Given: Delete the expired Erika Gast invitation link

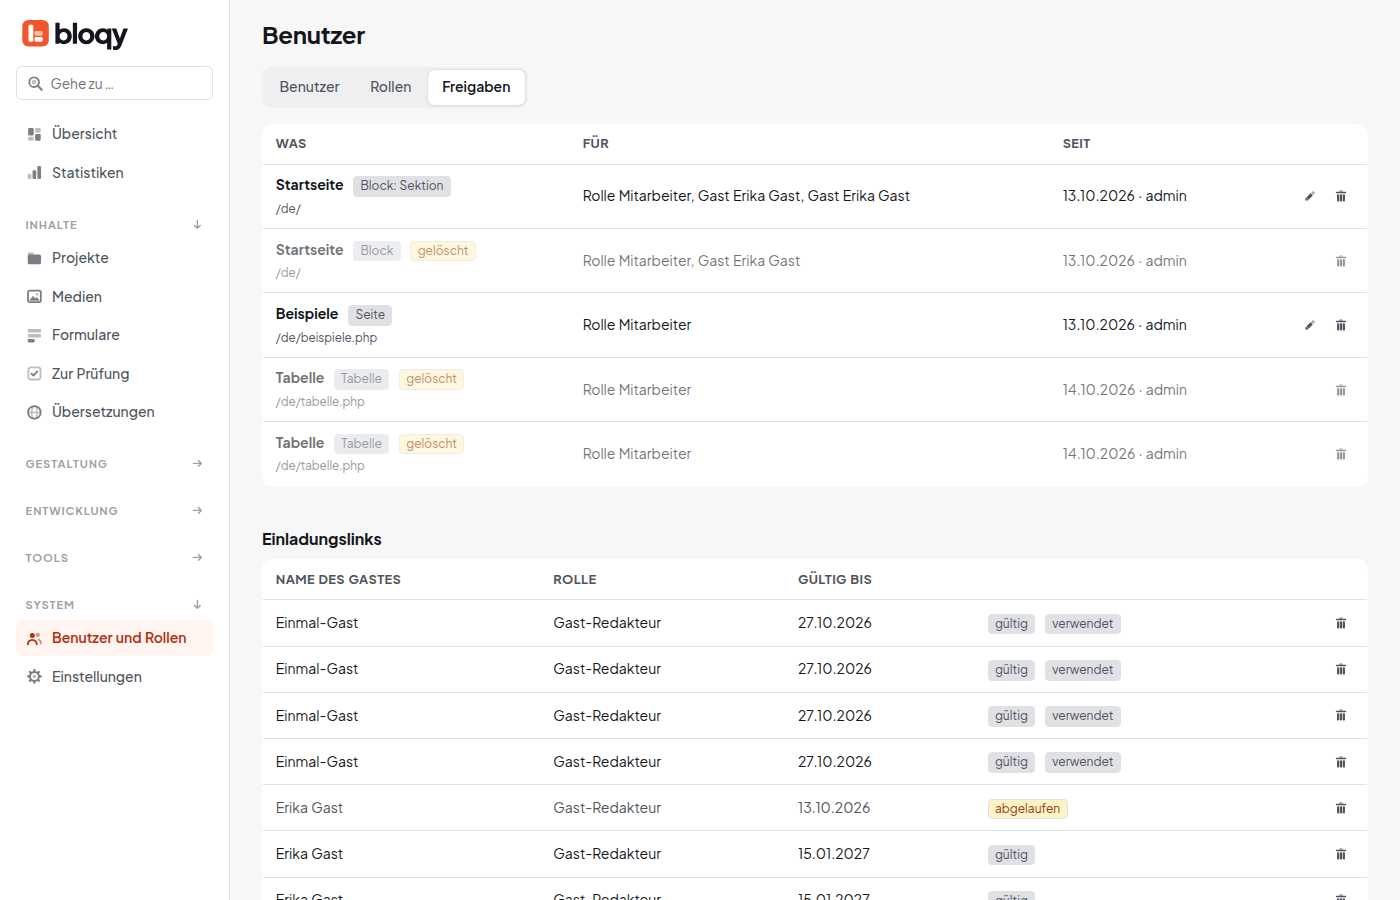Looking at the screenshot, I should click(1341, 808).
